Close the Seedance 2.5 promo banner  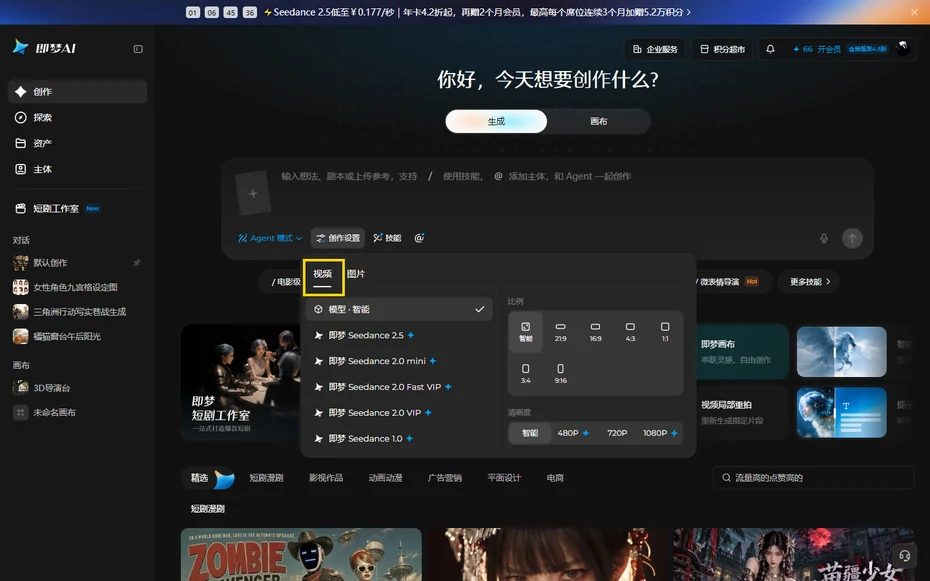[914, 12]
